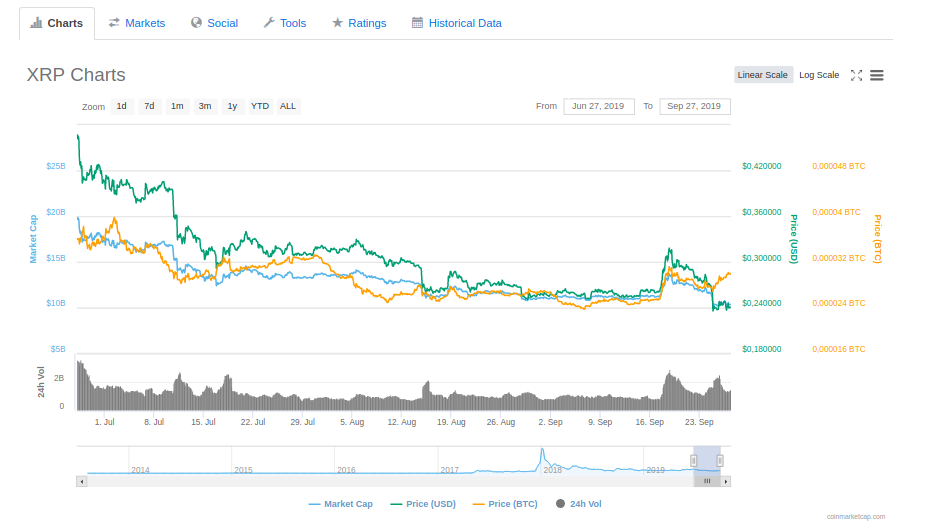The width and height of the screenshot is (928, 526).
Task: Set zoom range to 3m
Action: coord(205,107)
